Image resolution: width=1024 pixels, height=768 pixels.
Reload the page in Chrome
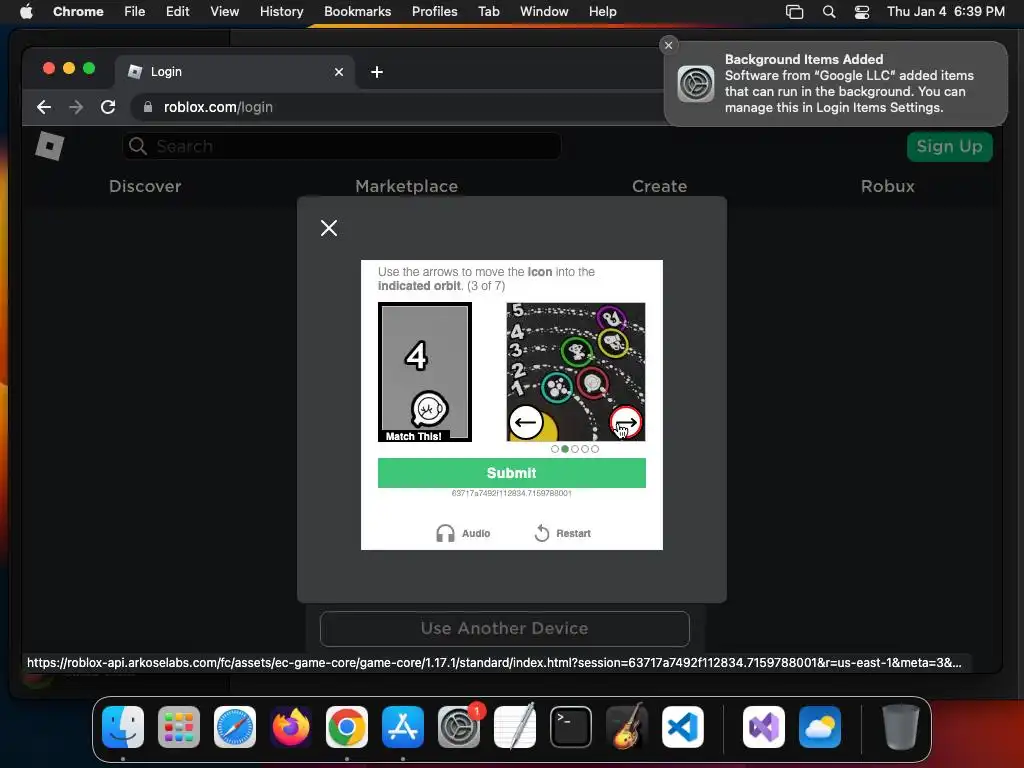click(108, 107)
